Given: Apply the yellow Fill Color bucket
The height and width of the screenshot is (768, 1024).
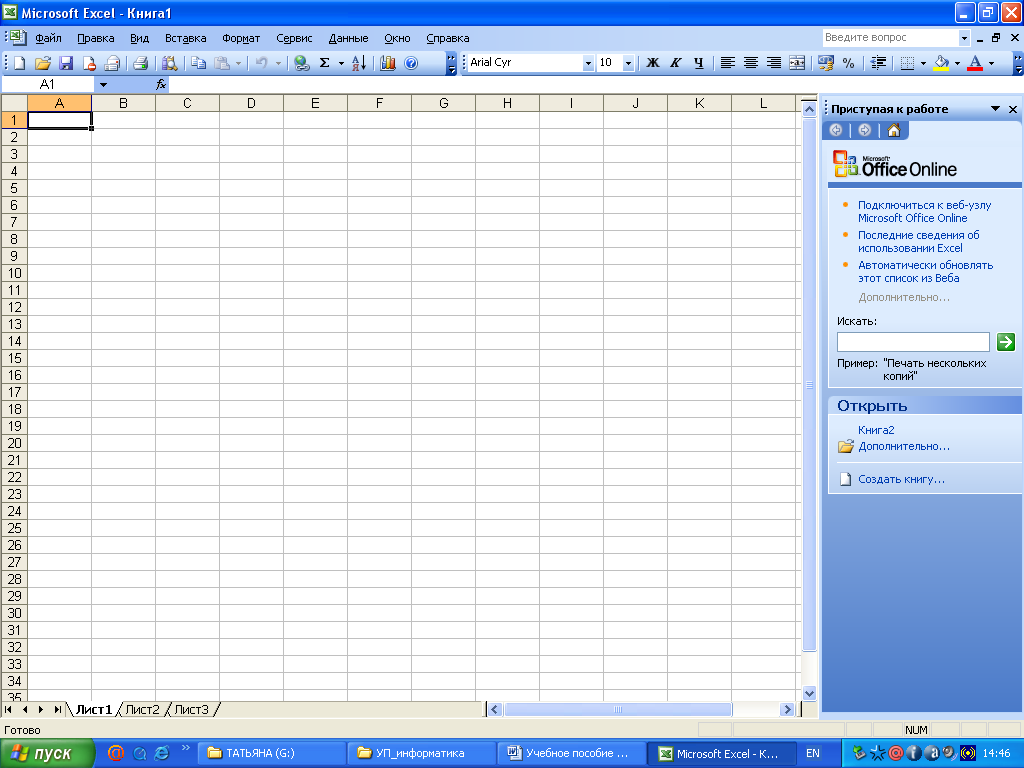Looking at the screenshot, I should (x=941, y=63).
